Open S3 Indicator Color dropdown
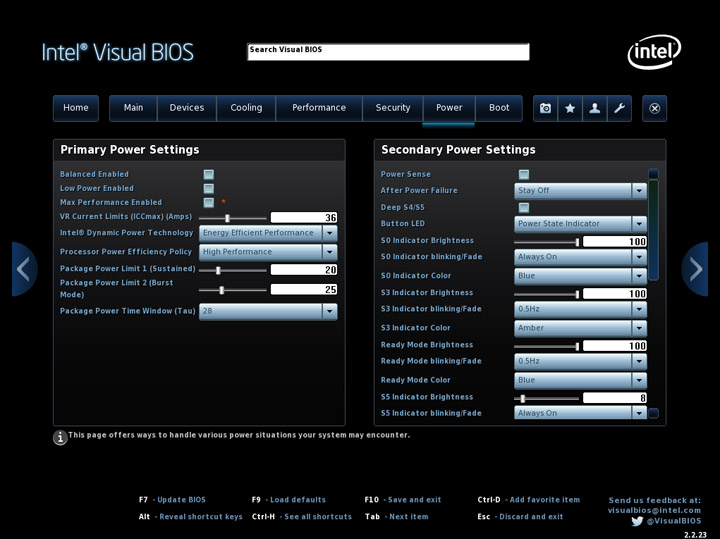The height and width of the screenshot is (539, 720). [580, 328]
